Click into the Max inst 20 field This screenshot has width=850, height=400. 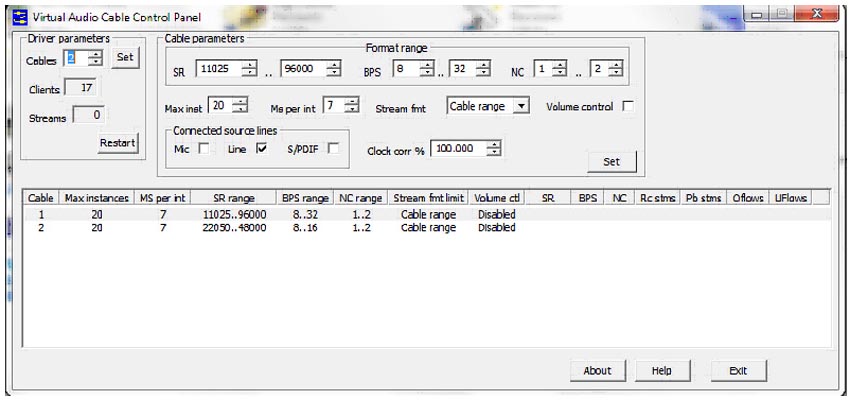(x=221, y=106)
